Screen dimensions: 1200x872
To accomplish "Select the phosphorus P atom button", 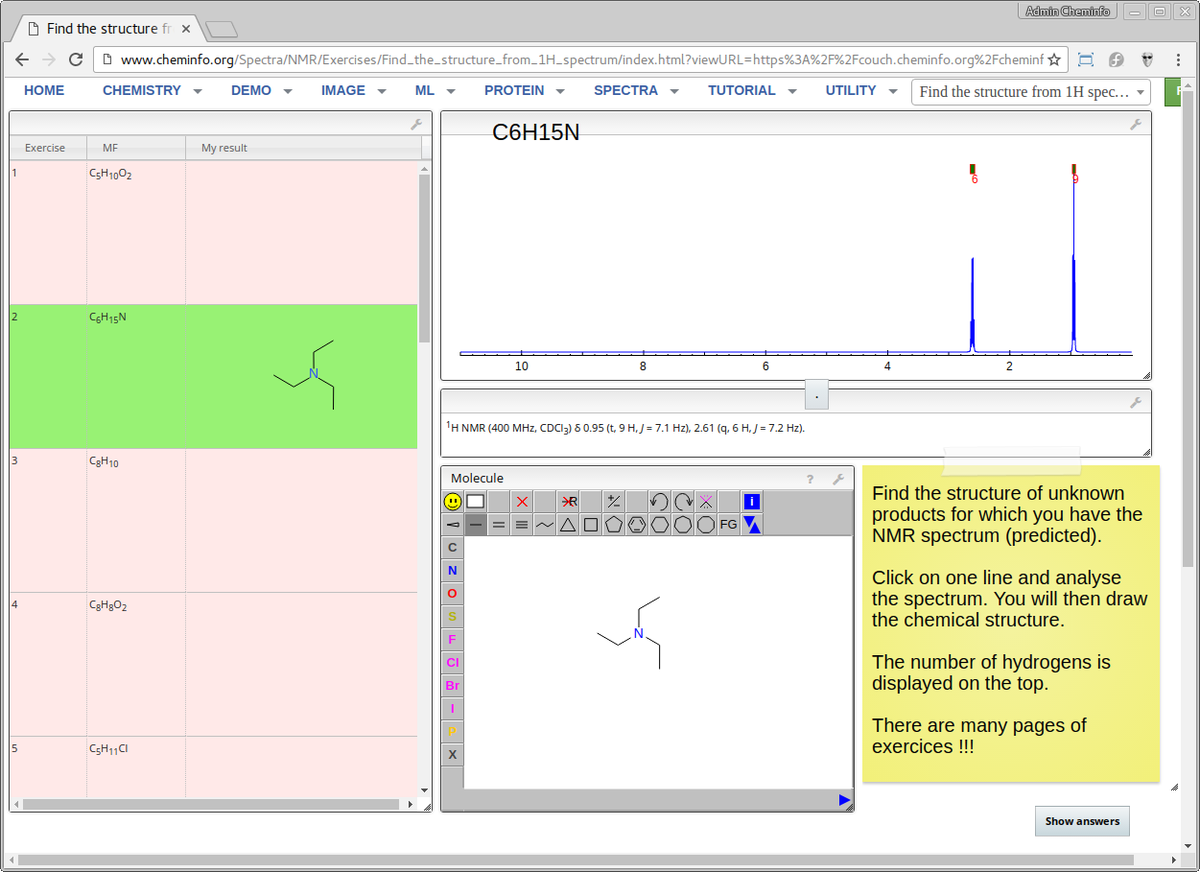I will [453, 731].
